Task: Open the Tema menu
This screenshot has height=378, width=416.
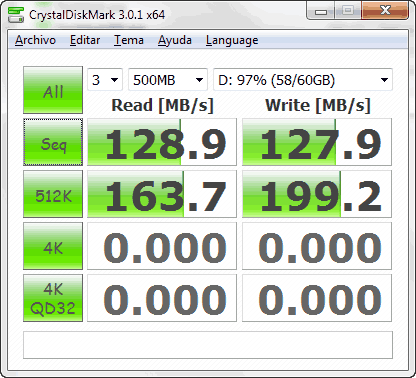Action: point(129,40)
